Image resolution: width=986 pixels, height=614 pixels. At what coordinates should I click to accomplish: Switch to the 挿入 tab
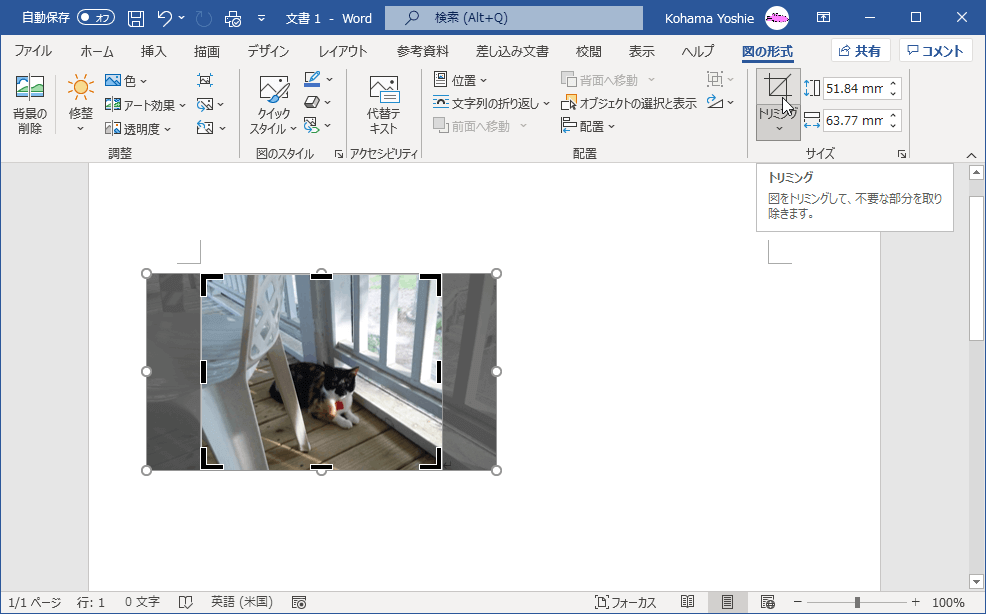[153, 51]
